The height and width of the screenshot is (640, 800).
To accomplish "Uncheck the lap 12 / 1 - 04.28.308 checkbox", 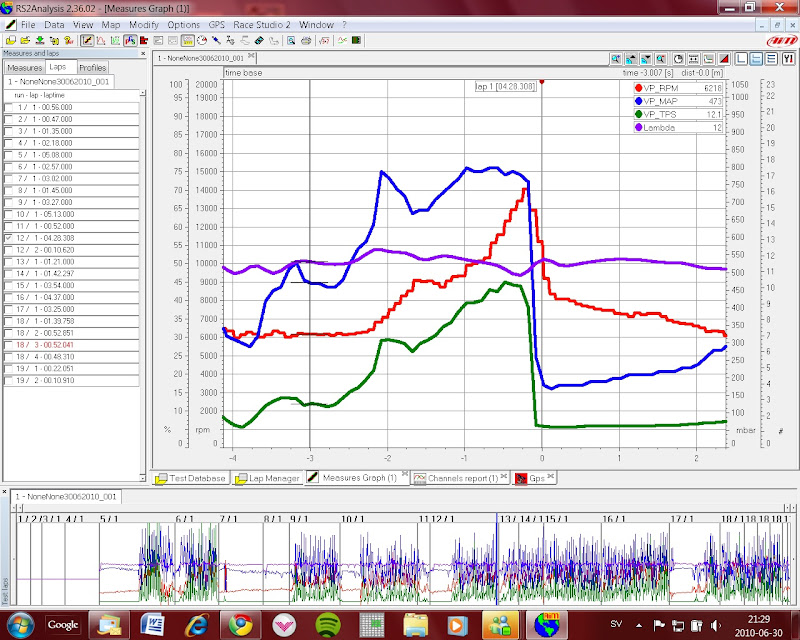I will (x=9, y=238).
